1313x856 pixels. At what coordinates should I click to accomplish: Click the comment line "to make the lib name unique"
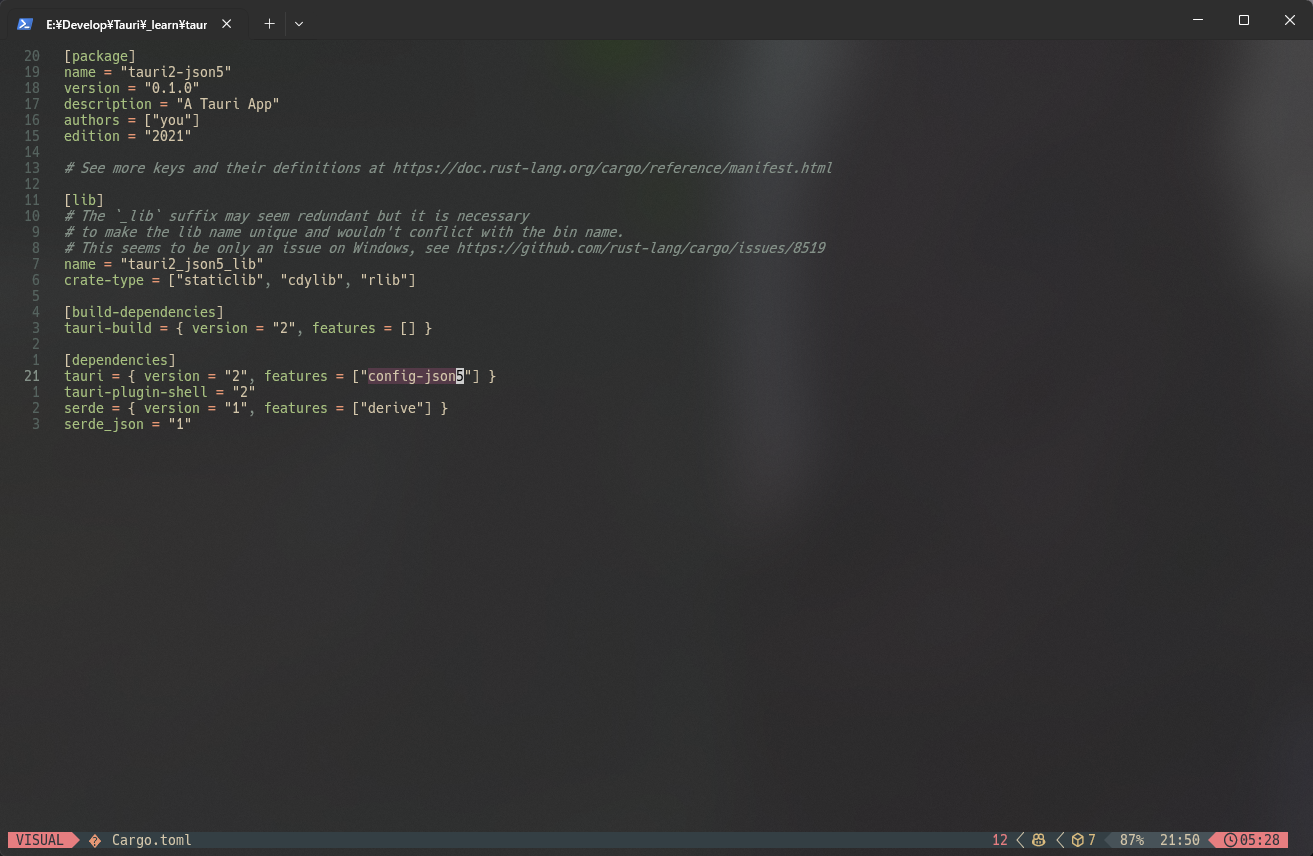pyautogui.click(x=344, y=232)
